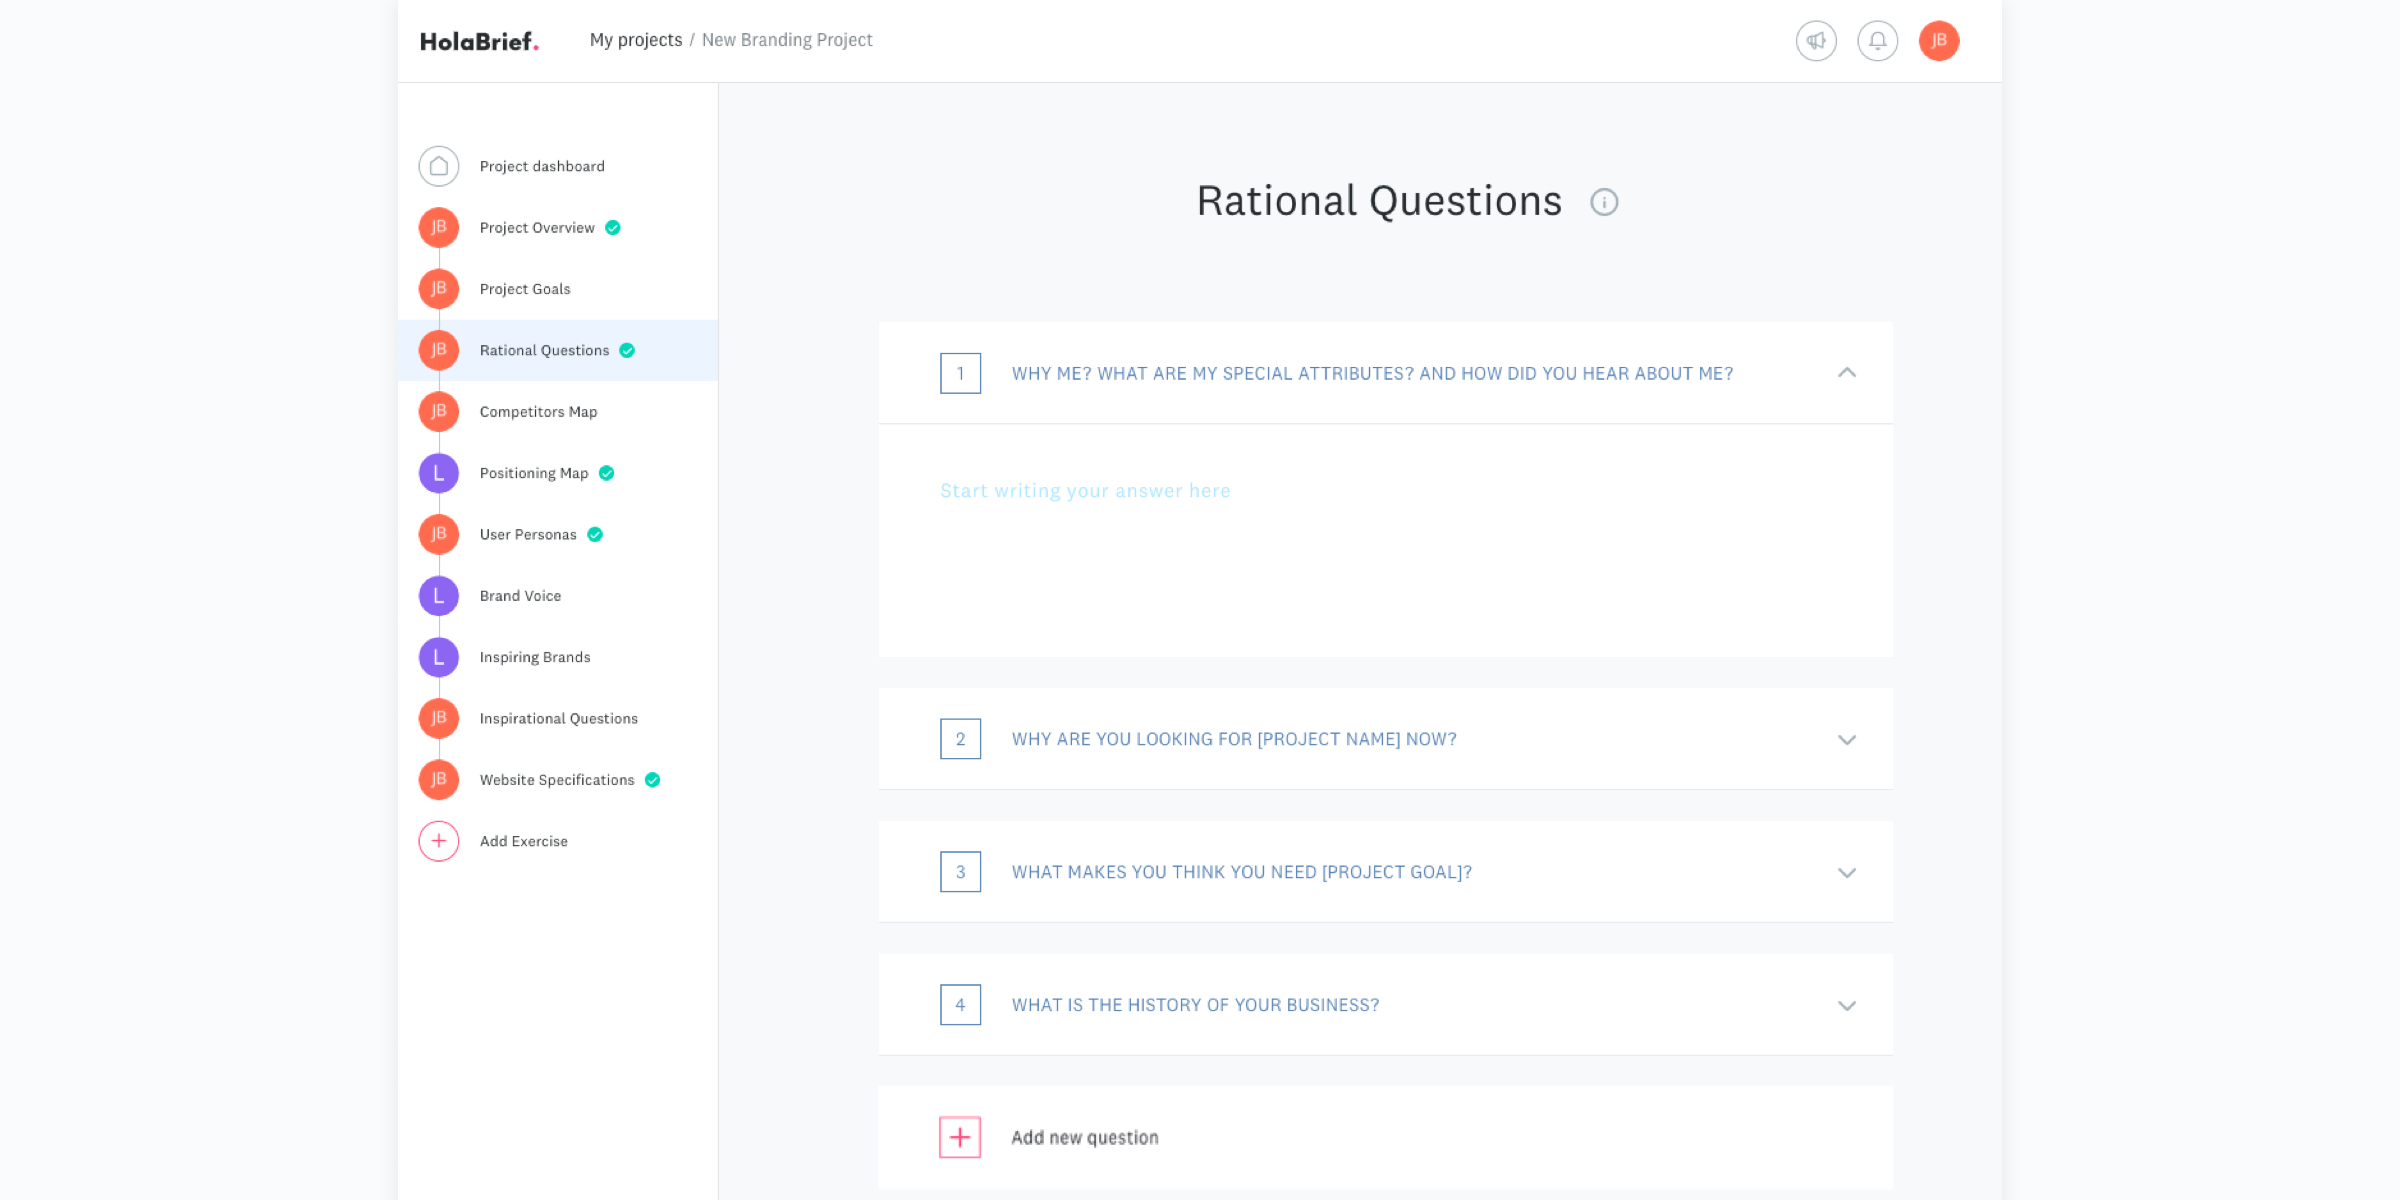Click the JB avatar beside User Personas
This screenshot has width=2400, height=1200.
(439, 534)
